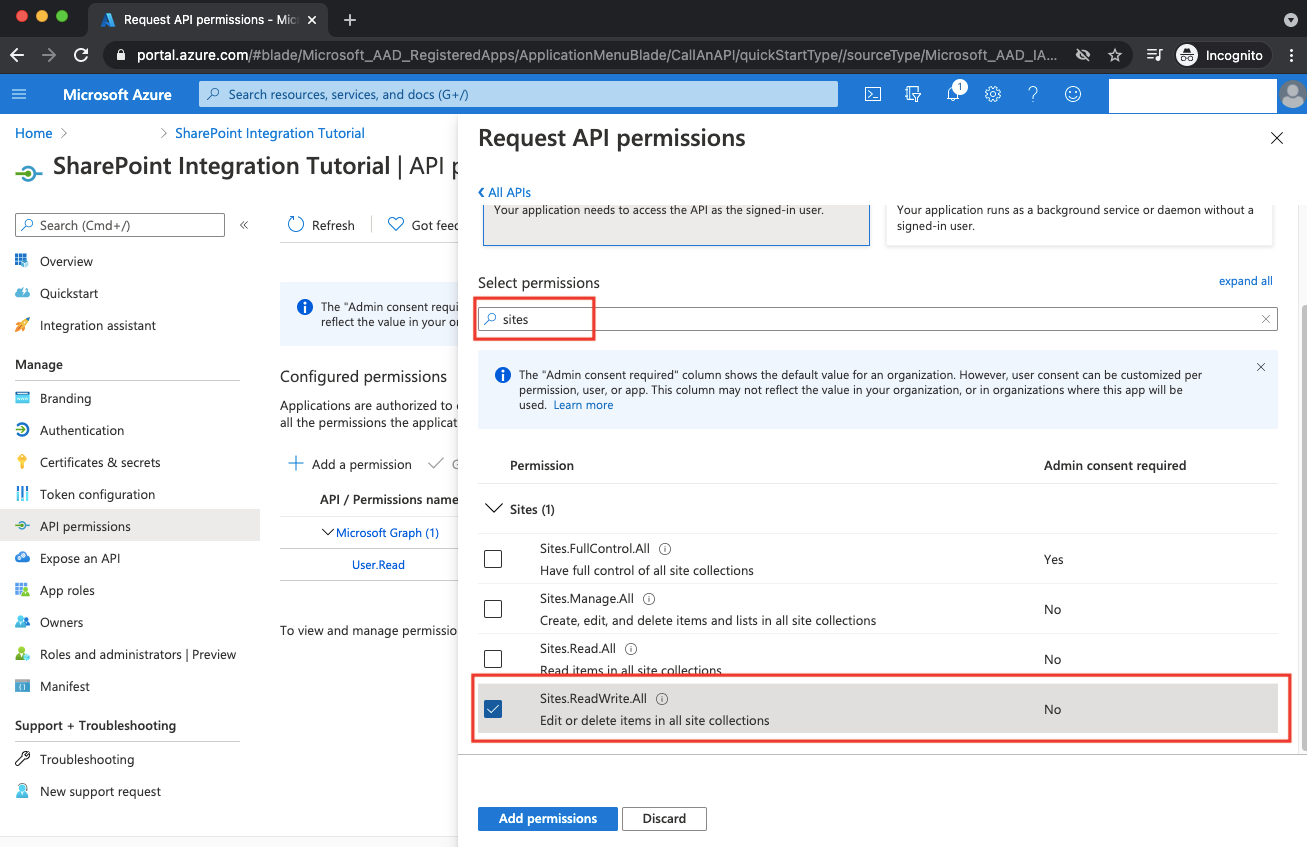Collapse the left menu with chevrons
The width and height of the screenshot is (1307, 847).
244,225
